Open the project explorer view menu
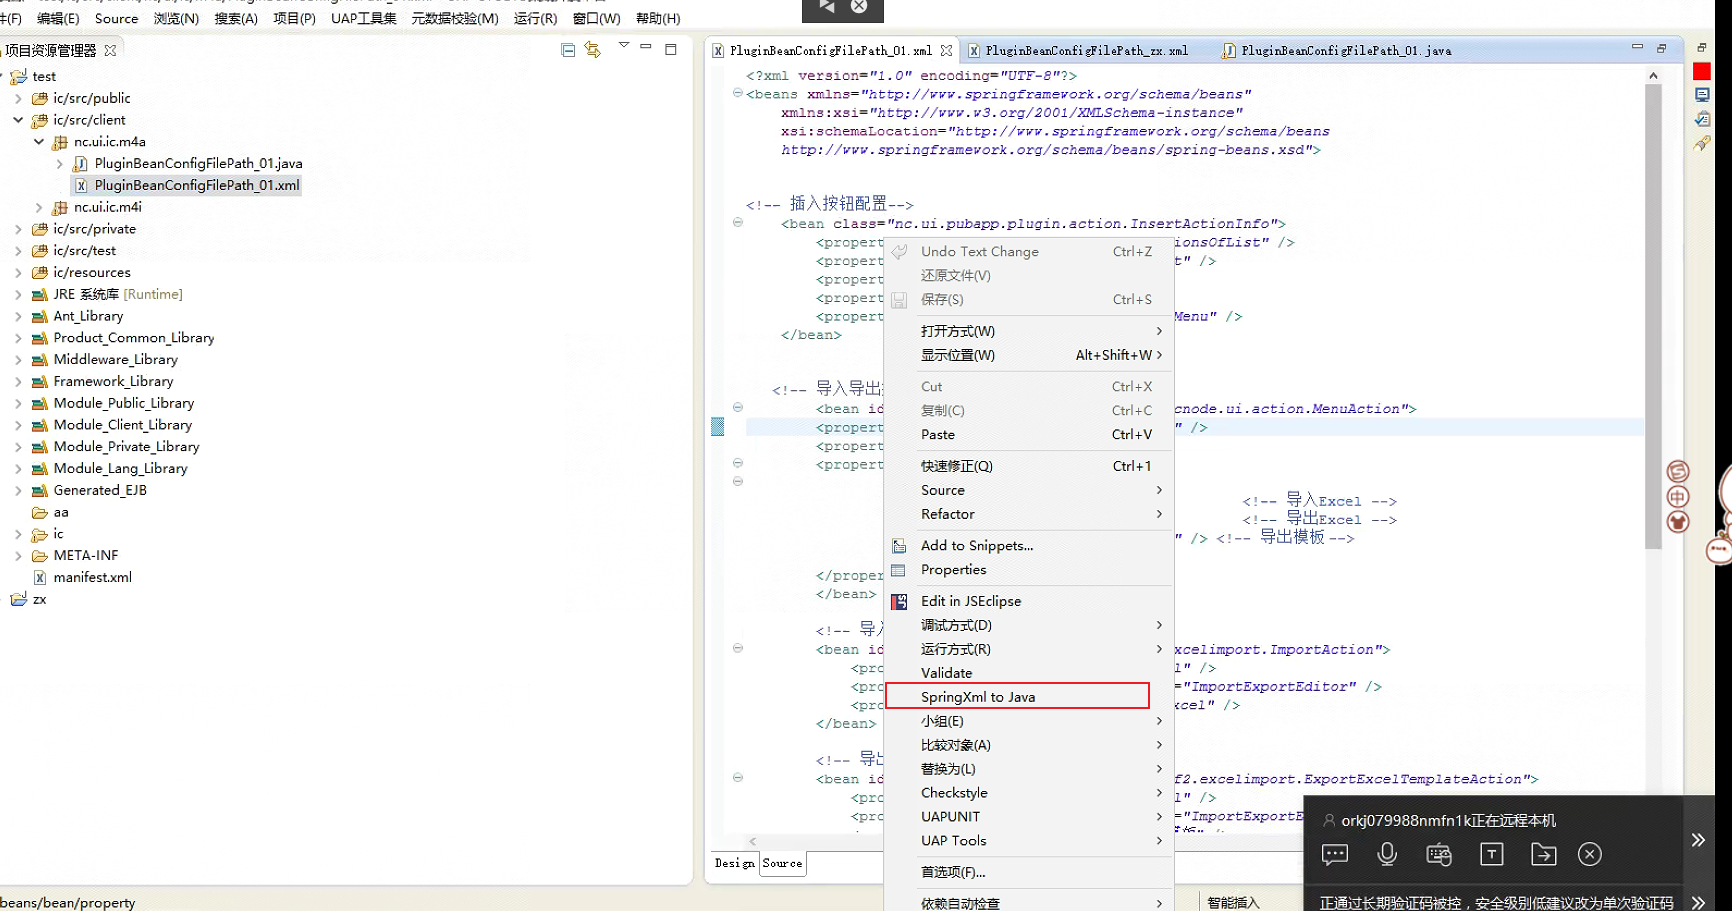The width and height of the screenshot is (1732, 911). point(624,46)
